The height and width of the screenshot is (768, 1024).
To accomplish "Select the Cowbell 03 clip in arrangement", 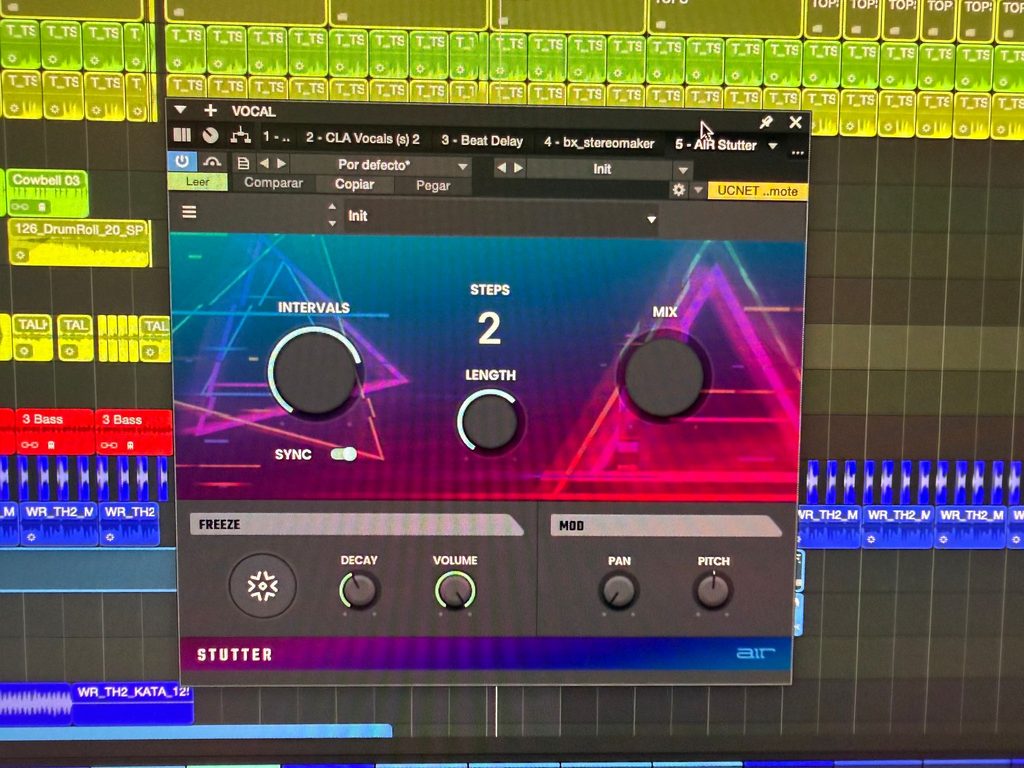I will 46,193.
